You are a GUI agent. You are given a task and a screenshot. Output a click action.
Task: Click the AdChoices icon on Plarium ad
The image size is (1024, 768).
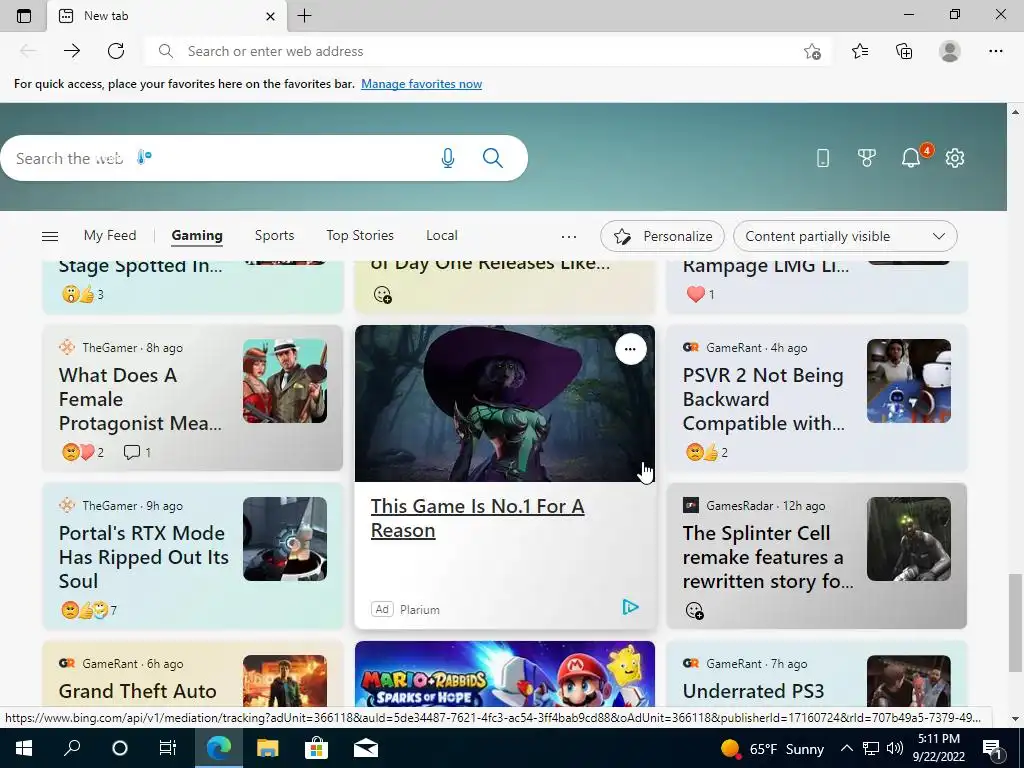pos(630,607)
